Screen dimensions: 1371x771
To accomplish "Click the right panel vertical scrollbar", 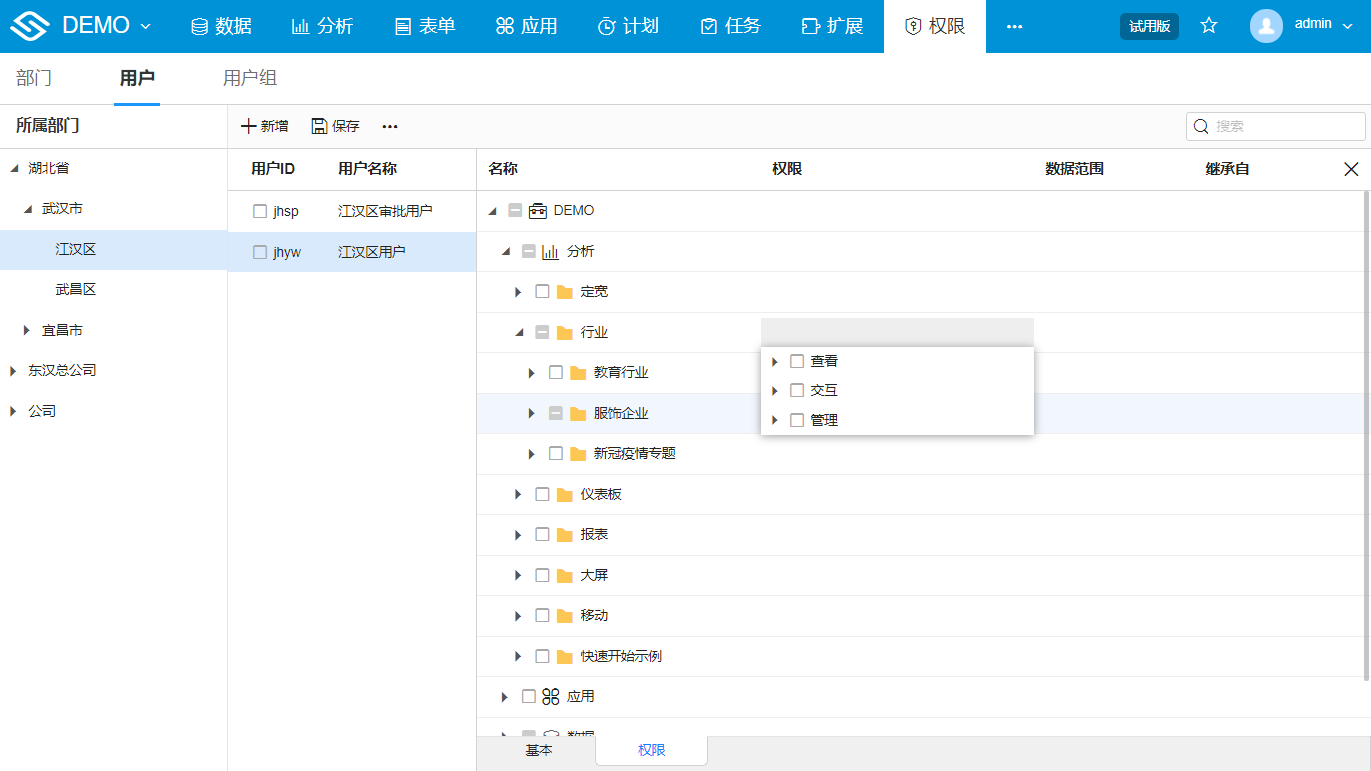I will click(x=1366, y=437).
